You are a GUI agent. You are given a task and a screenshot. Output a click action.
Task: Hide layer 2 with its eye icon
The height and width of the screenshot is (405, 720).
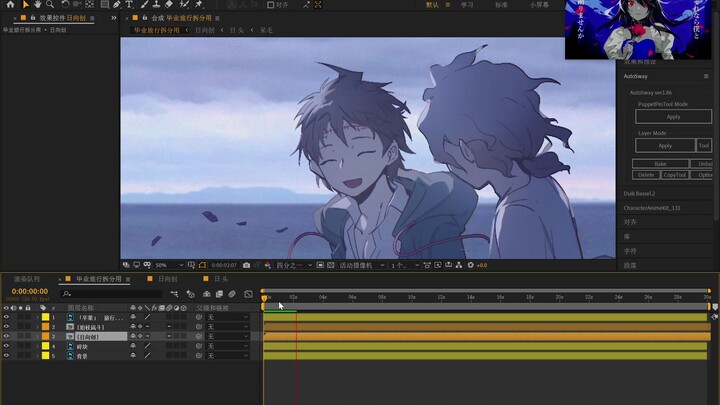click(x=6, y=327)
